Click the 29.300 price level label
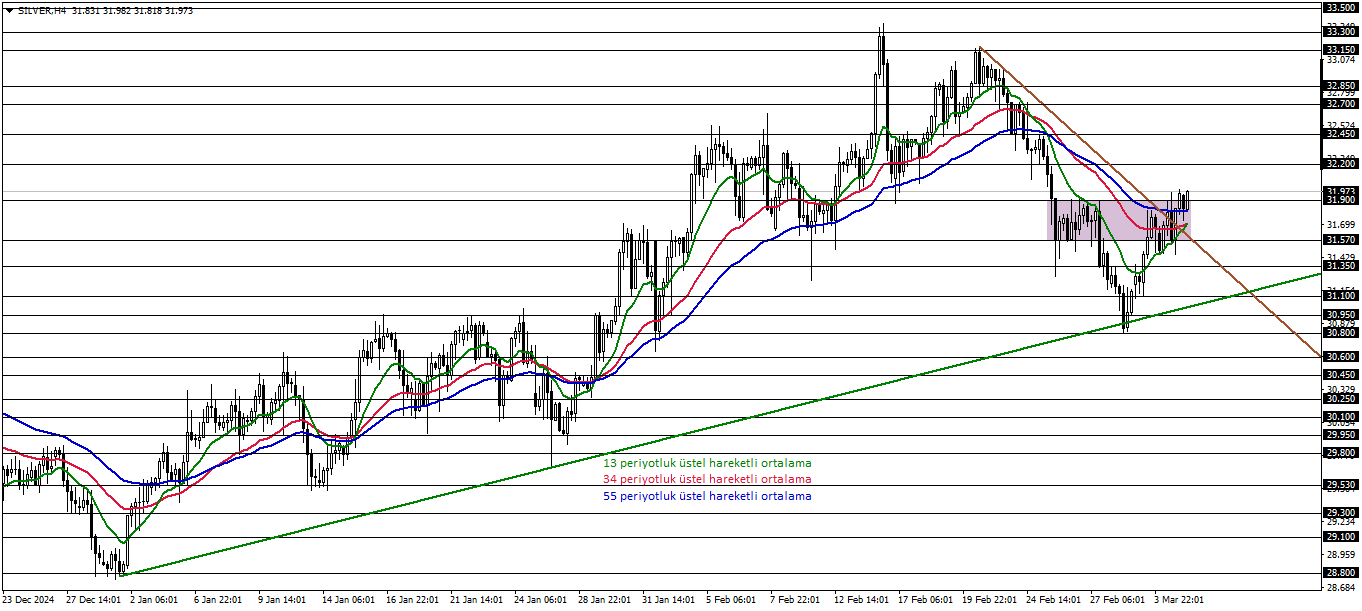The image size is (1362, 611). click(1340, 513)
